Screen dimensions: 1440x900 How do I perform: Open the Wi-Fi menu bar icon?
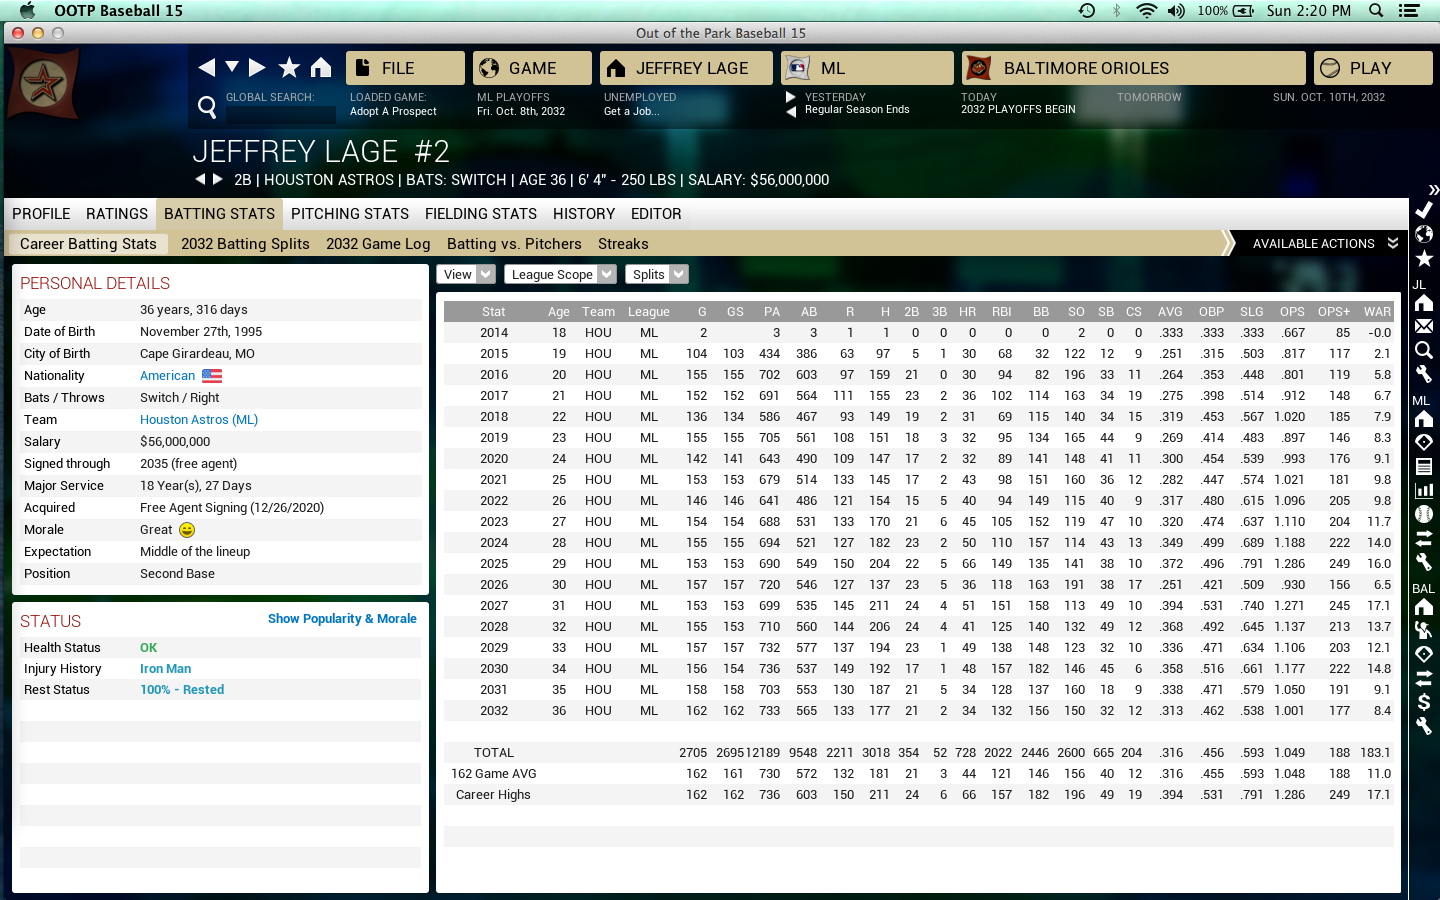tap(1146, 11)
